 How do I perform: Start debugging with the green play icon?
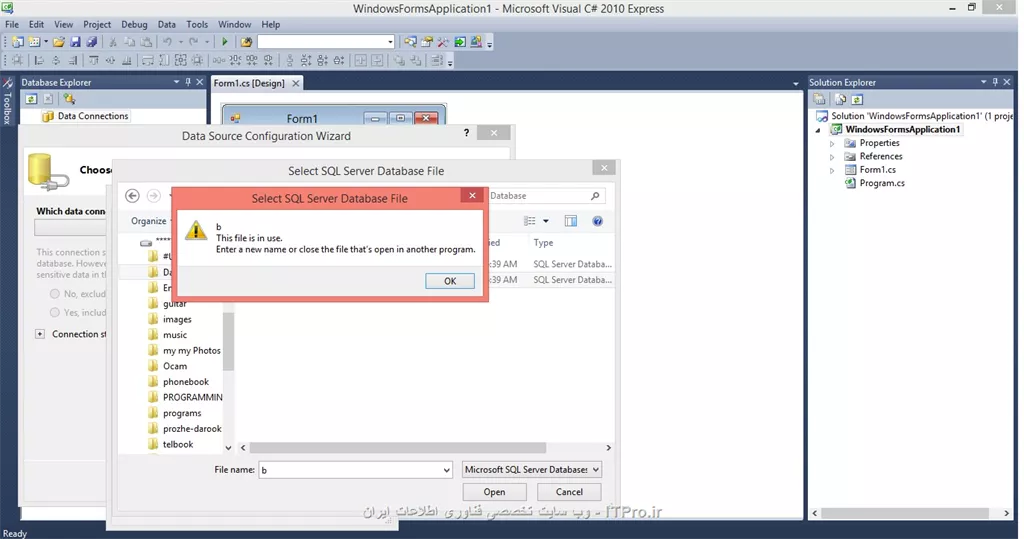click(x=225, y=42)
